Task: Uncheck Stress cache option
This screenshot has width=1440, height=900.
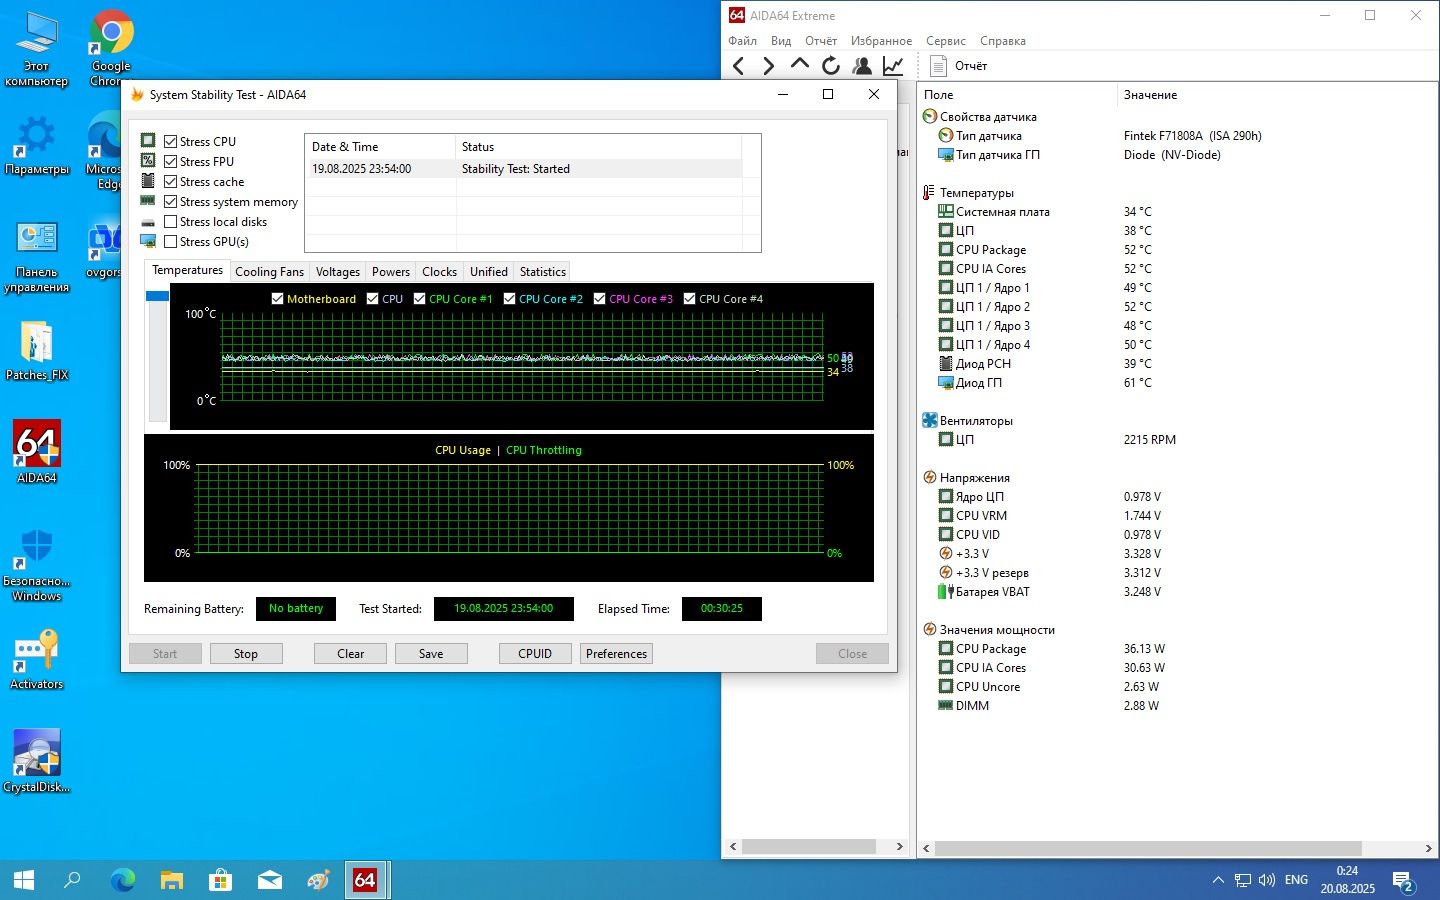Action: [170, 182]
